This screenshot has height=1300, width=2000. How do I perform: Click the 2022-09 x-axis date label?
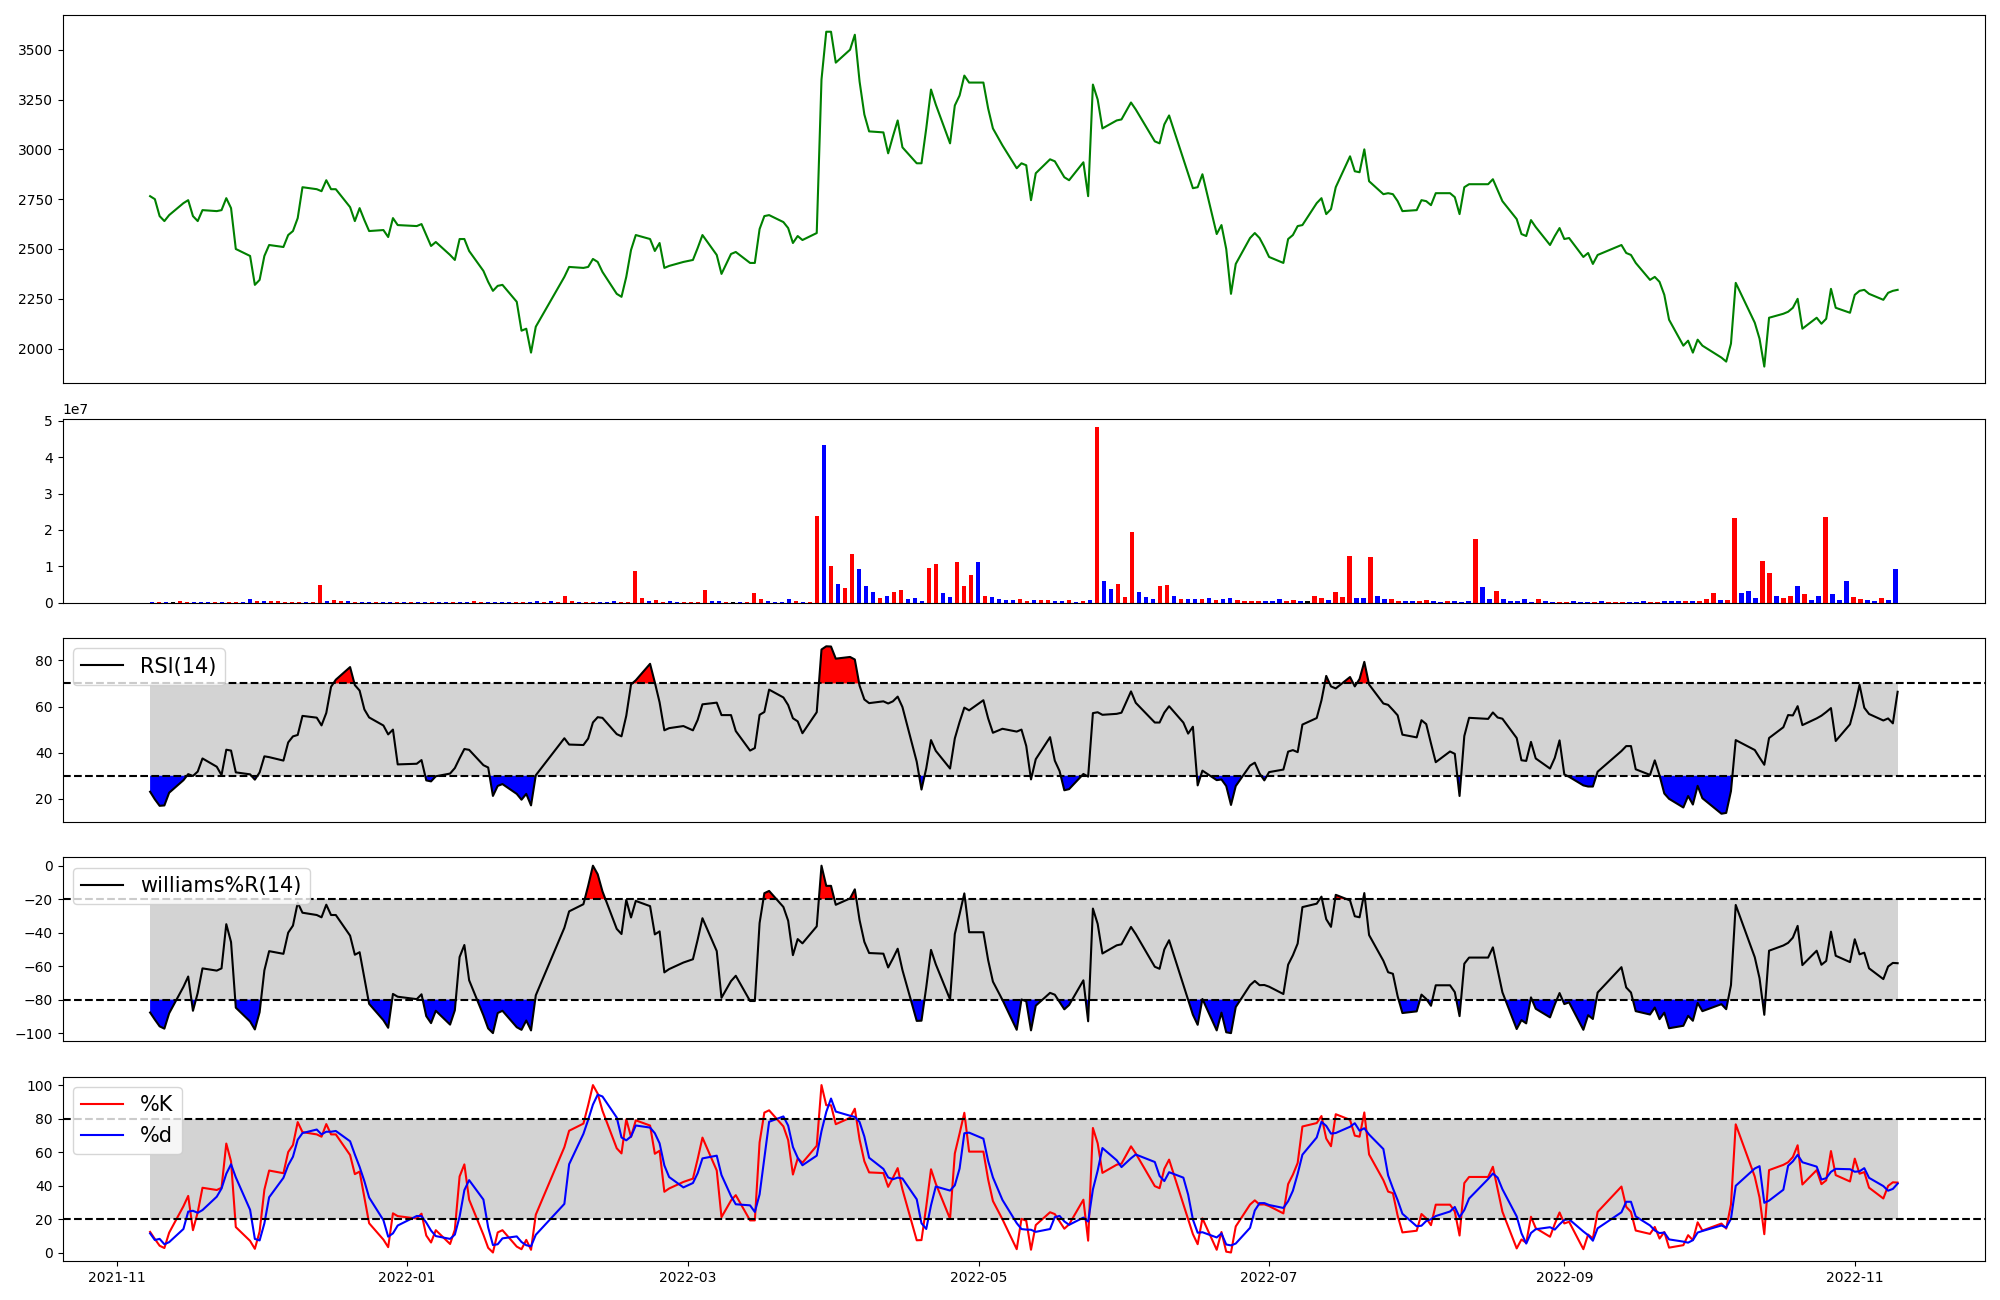(1564, 1277)
